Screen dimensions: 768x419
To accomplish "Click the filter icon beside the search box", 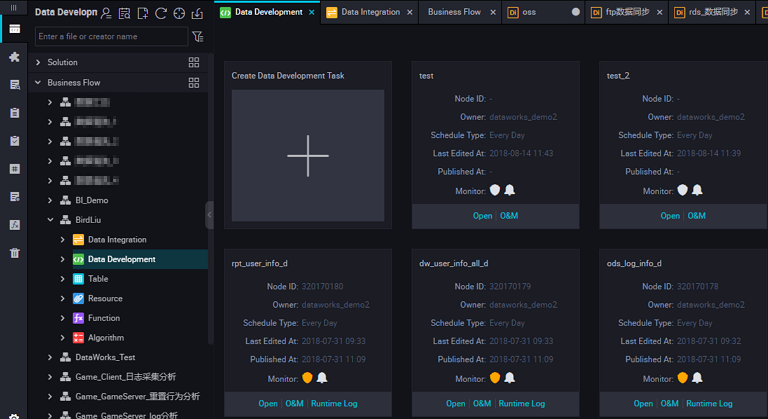I will tap(197, 37).
